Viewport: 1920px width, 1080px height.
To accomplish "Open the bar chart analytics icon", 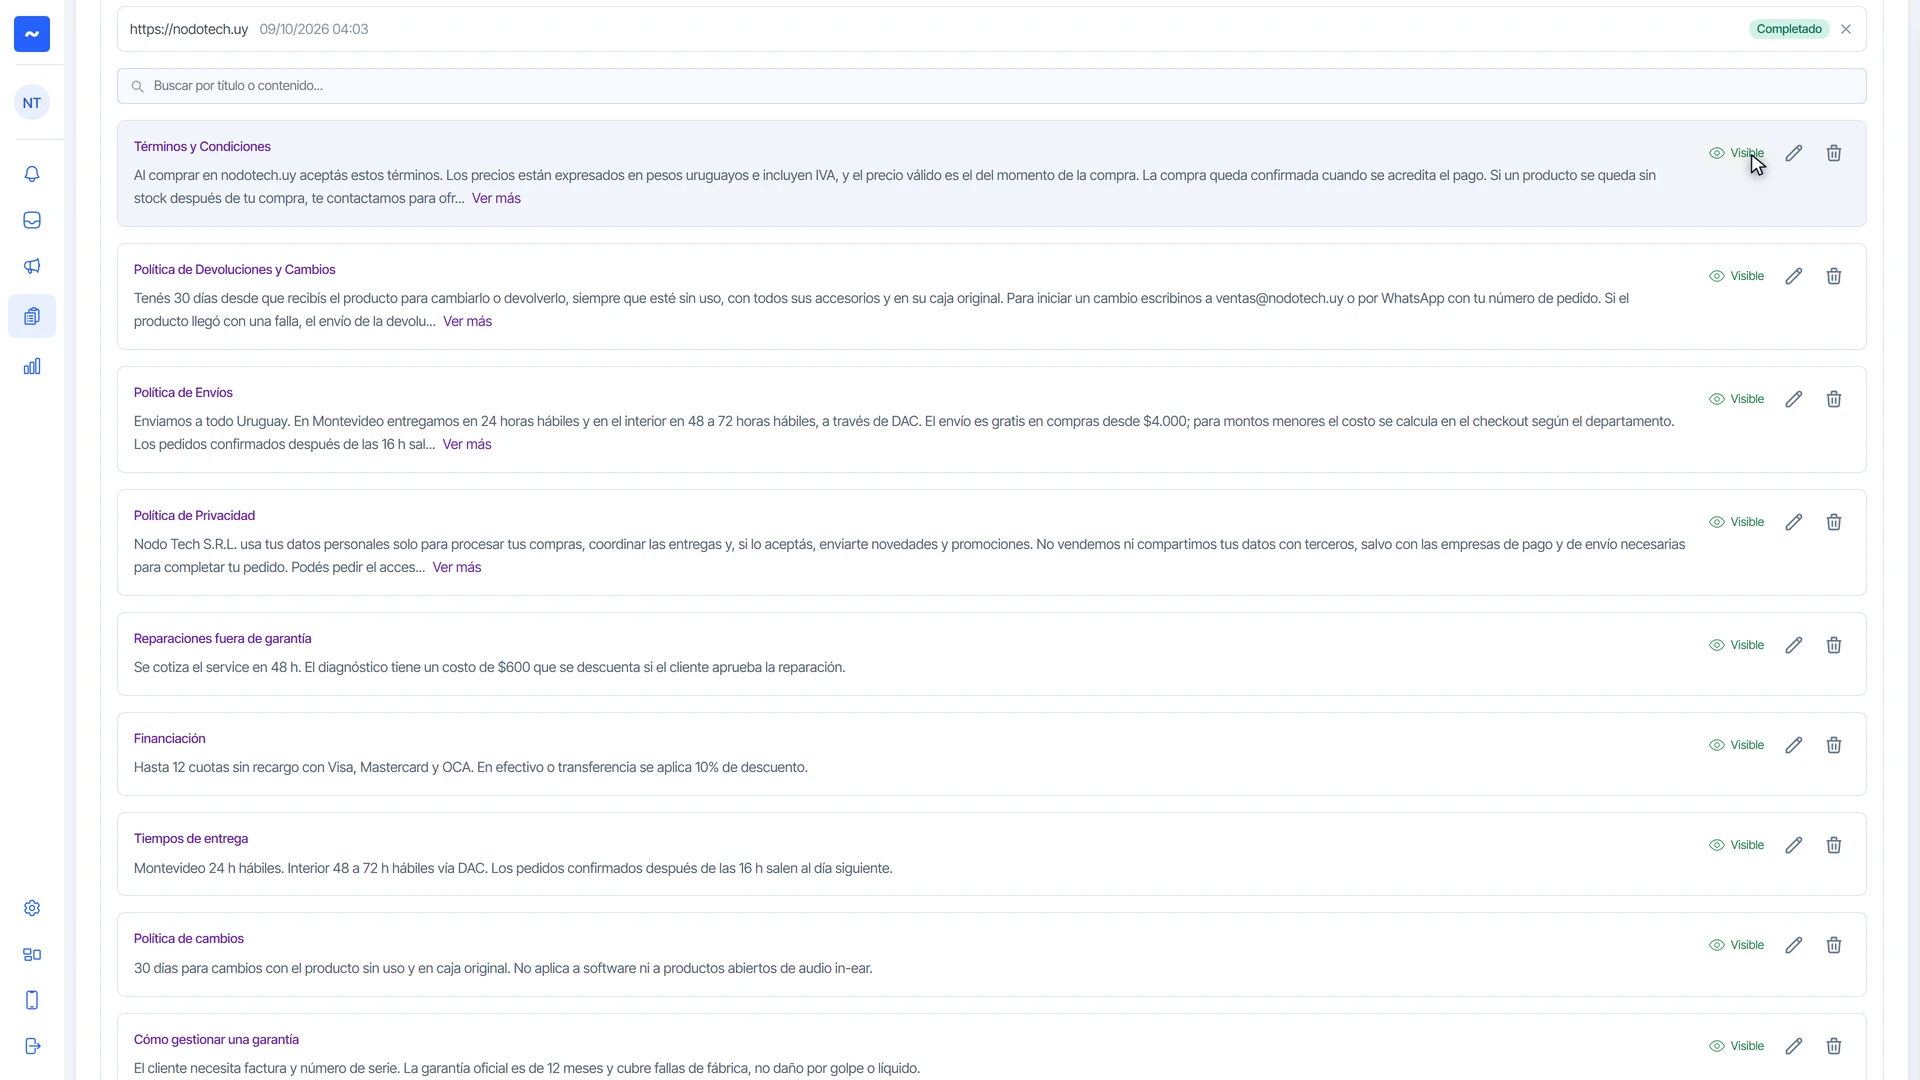I will click(x=32, y=366).
